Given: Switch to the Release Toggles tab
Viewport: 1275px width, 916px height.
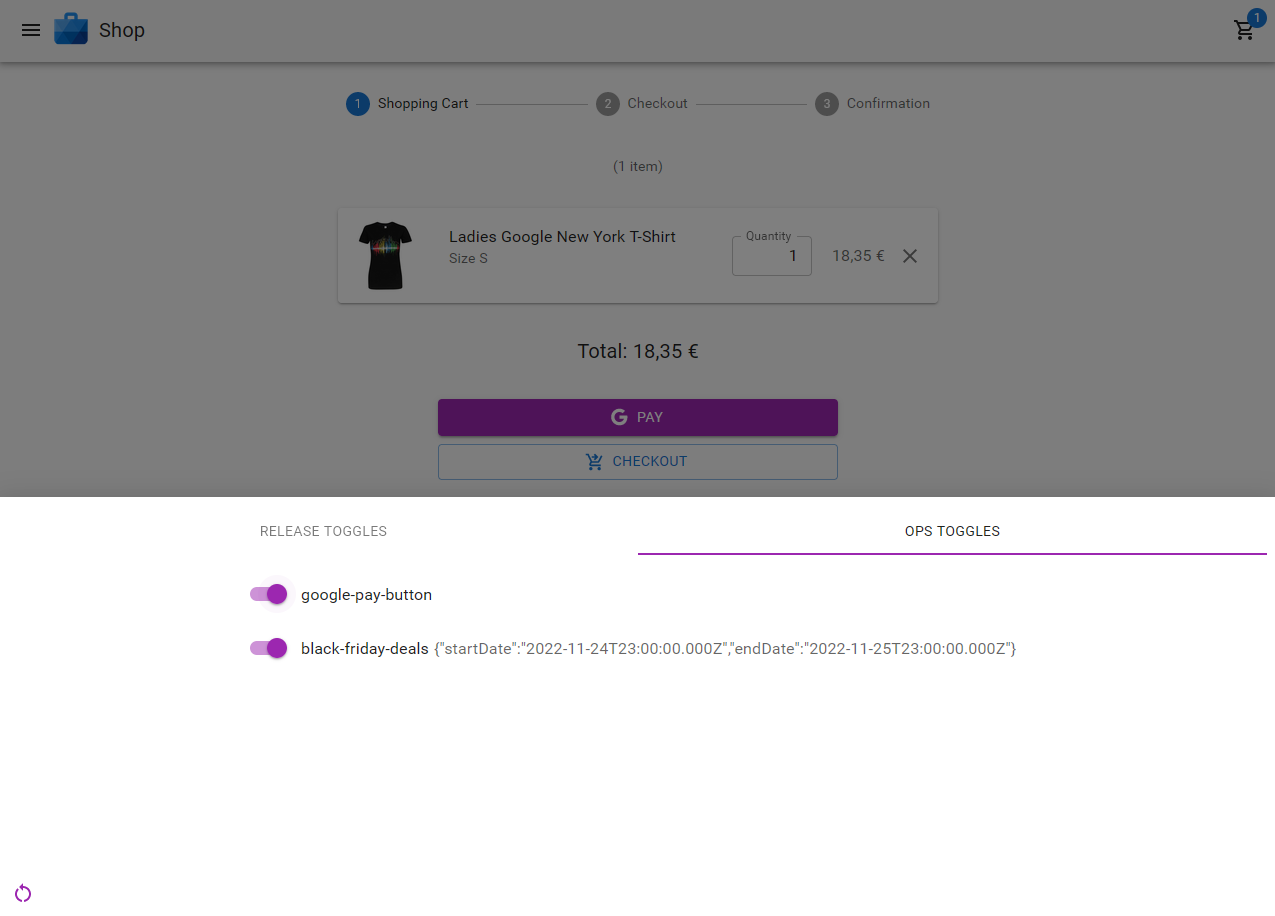Looking at the screenshot, I should click(x=323, y=531).
